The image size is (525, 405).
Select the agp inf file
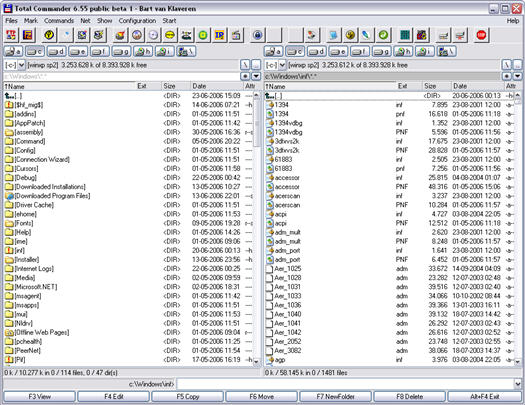(389, 360)
